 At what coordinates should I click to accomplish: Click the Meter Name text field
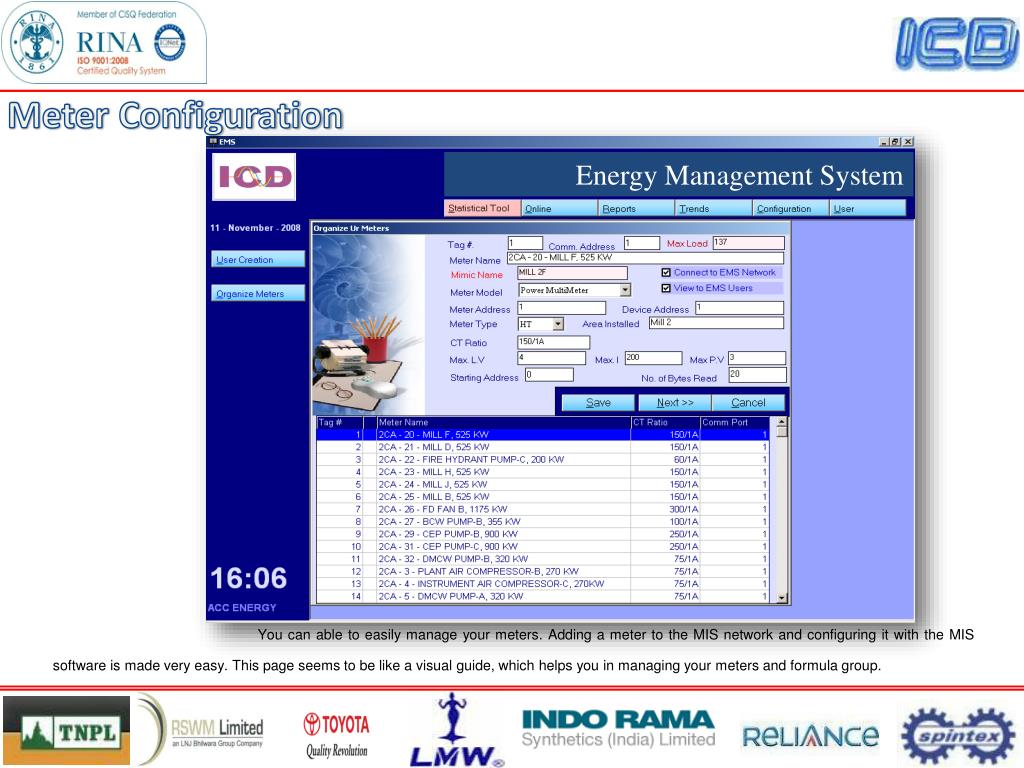click(x=645, y=258)
